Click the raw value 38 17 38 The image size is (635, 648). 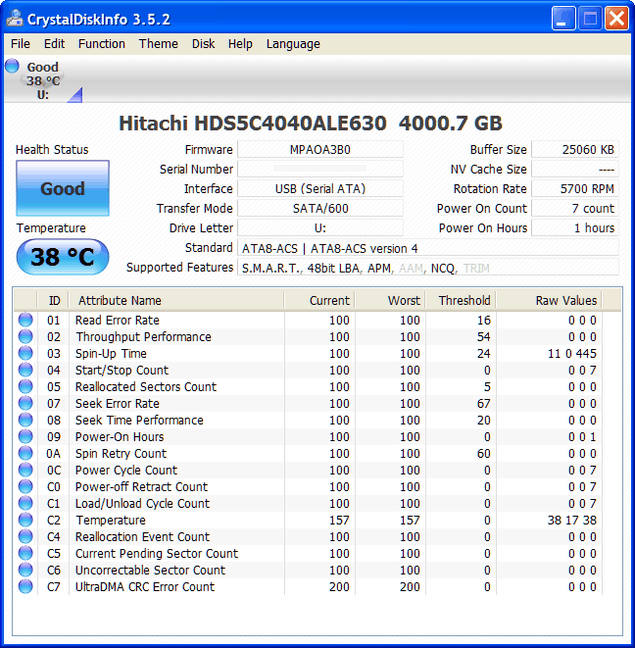tap(572, 520)
